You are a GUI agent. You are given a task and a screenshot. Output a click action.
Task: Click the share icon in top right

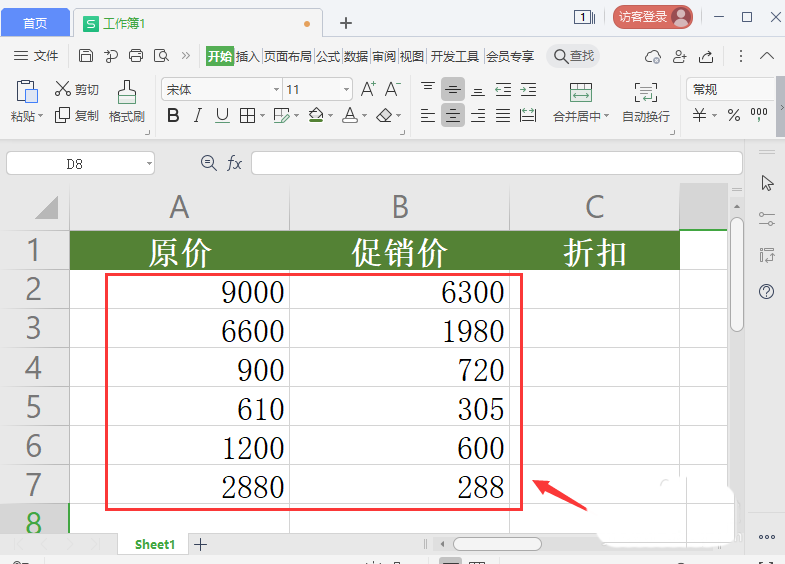706,56
